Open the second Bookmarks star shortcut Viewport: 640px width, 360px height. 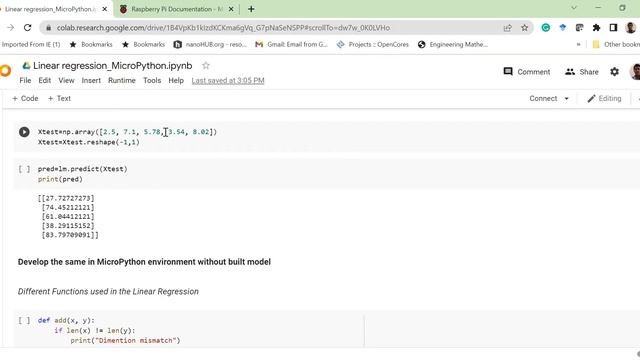143,44
